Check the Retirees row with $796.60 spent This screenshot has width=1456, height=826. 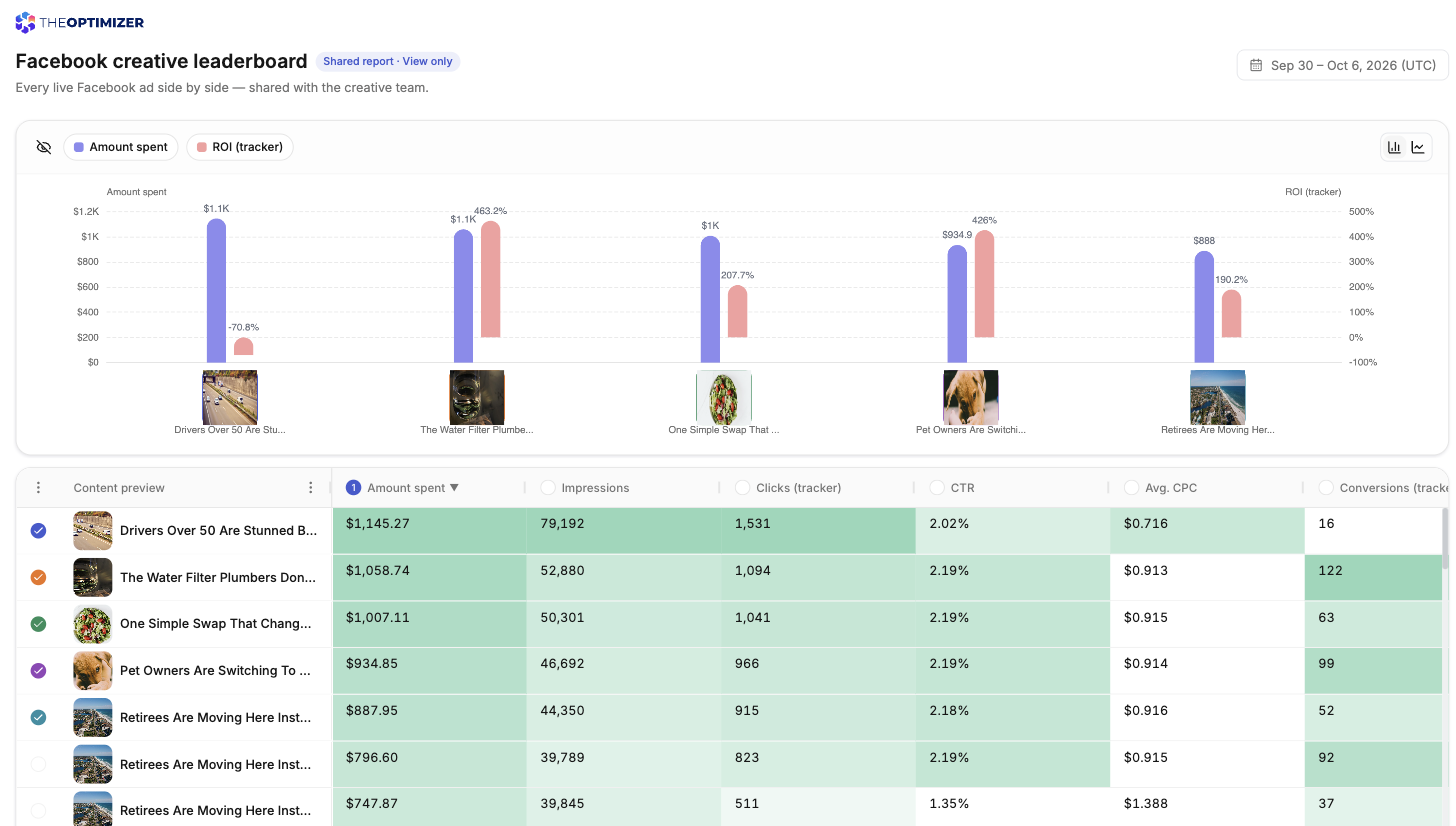tap(38, 764)
